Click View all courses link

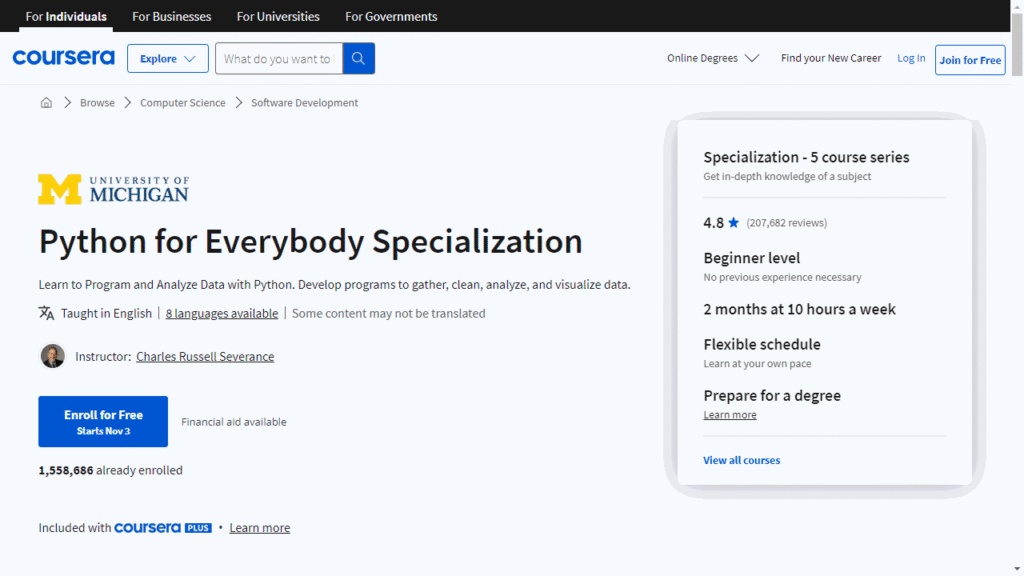point(741,460)
